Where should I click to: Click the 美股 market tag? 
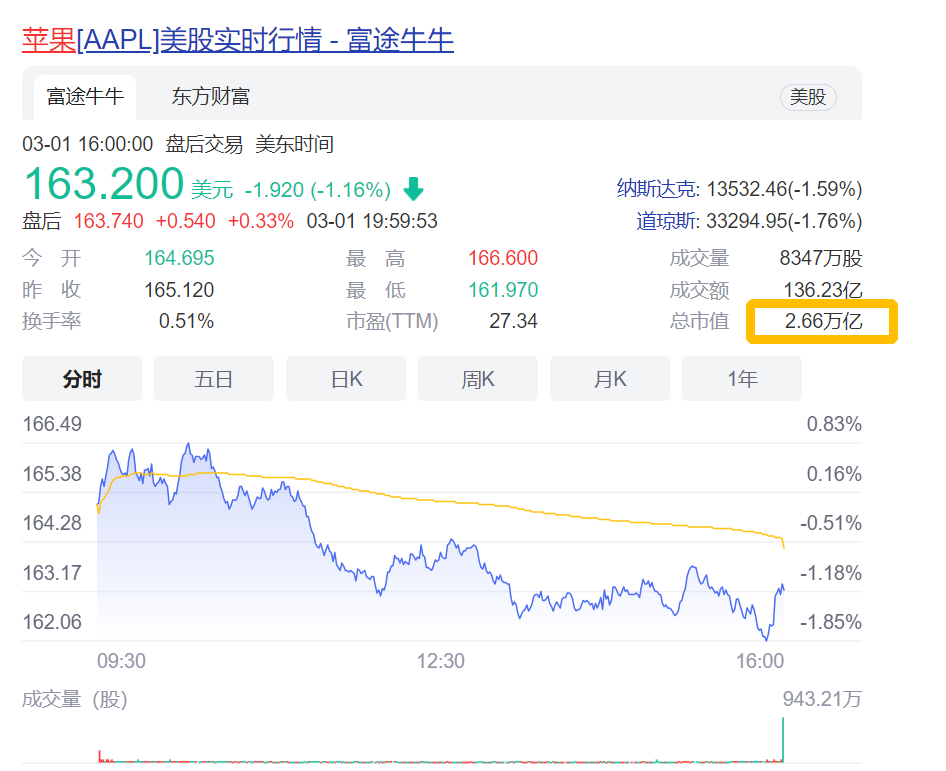click(808, 97)
